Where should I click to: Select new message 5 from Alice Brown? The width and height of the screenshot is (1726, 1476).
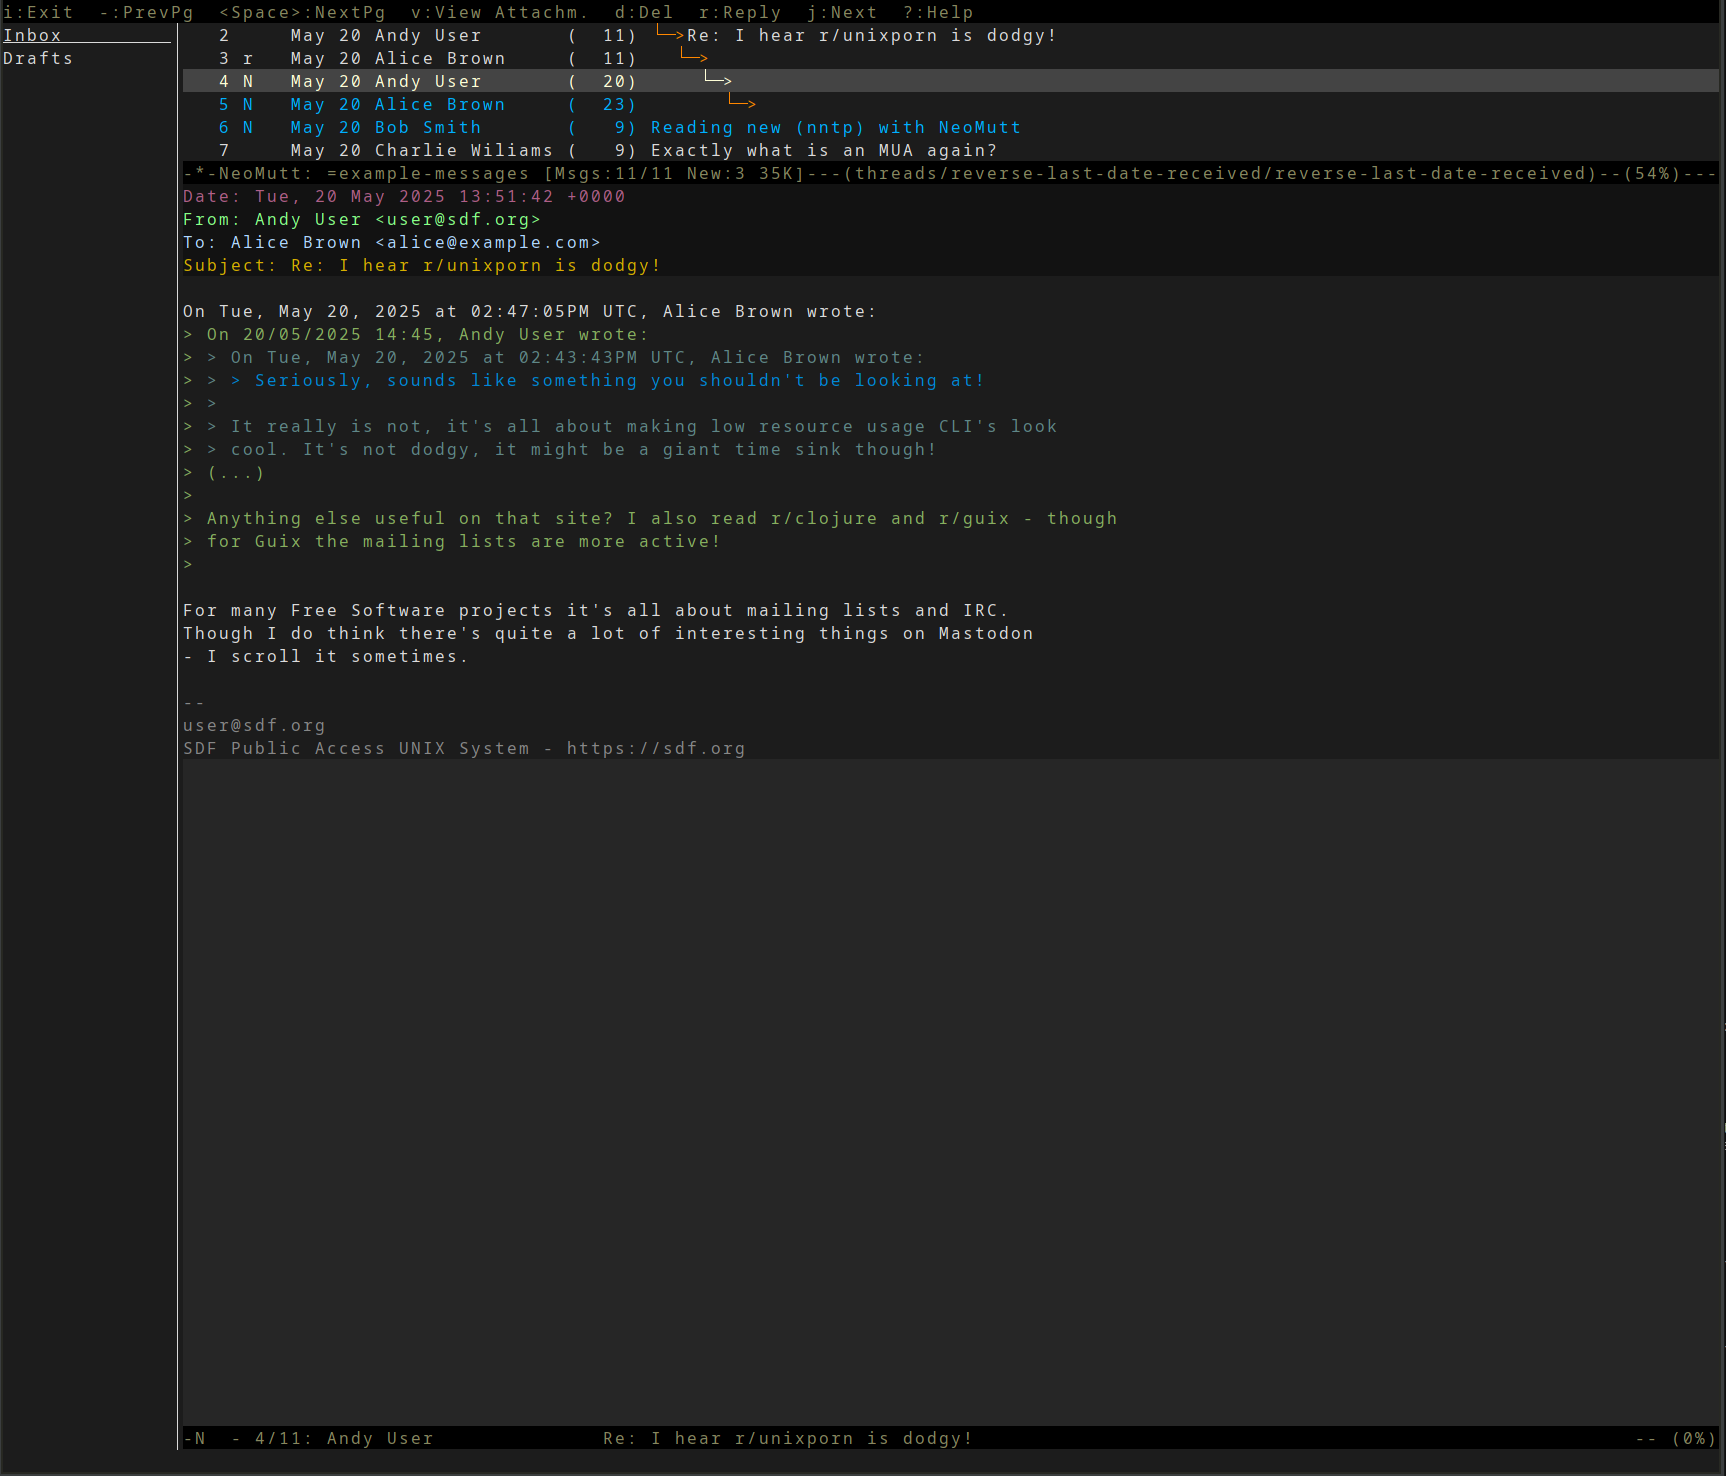950,104
